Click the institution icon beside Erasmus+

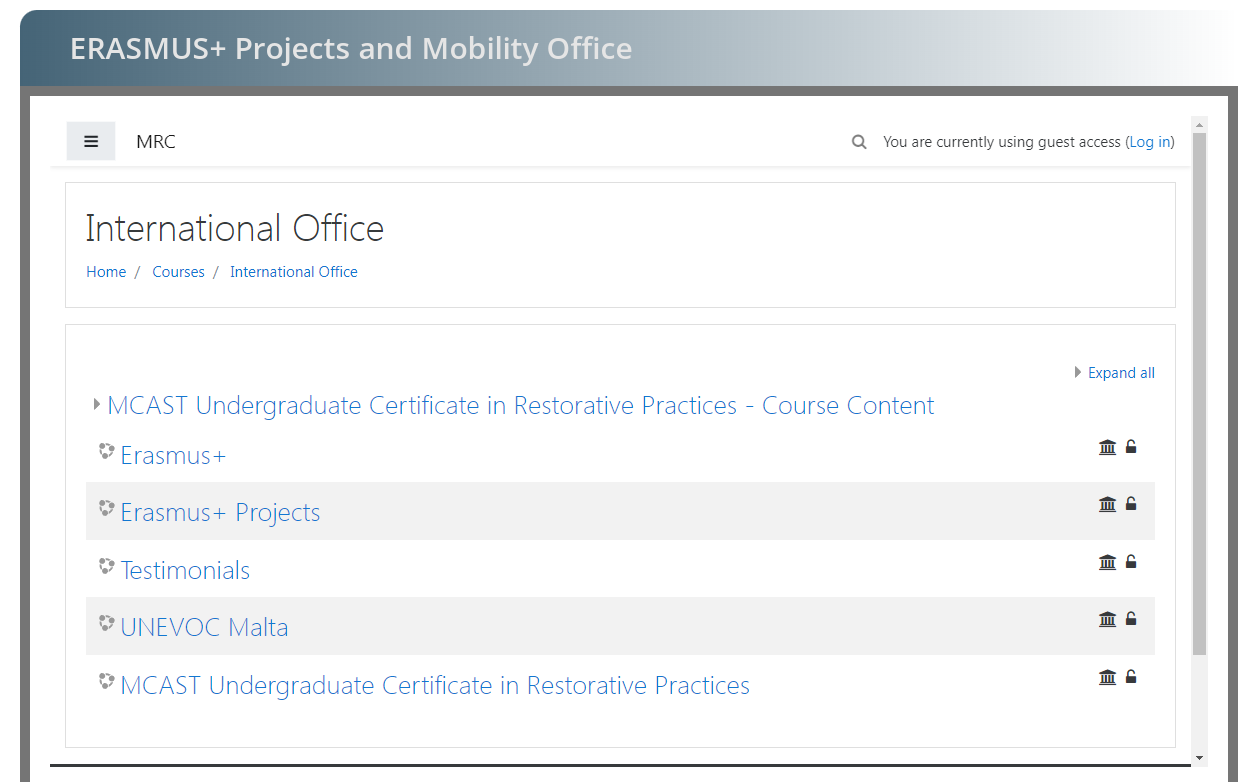click(x=1107, y=447)
